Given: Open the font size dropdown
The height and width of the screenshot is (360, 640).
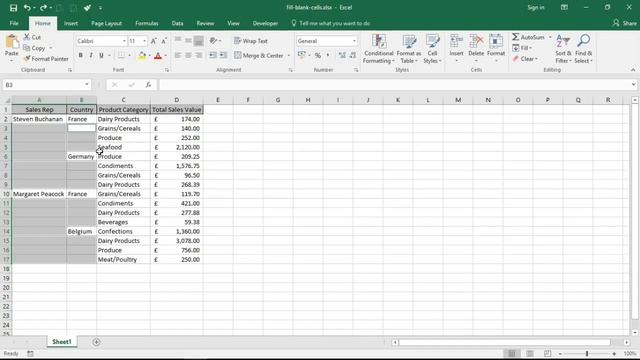Looking at the screenshot, I should 144,41.
